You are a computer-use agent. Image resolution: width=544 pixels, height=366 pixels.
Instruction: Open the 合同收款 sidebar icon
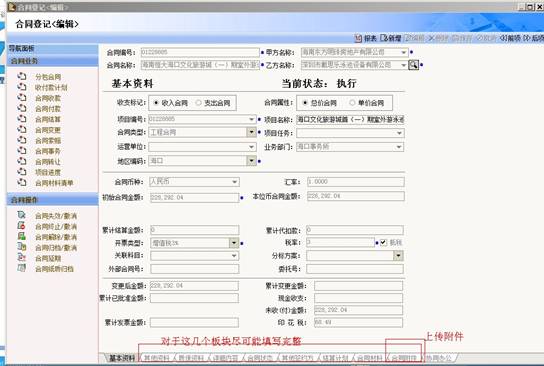tap(22, 98)
